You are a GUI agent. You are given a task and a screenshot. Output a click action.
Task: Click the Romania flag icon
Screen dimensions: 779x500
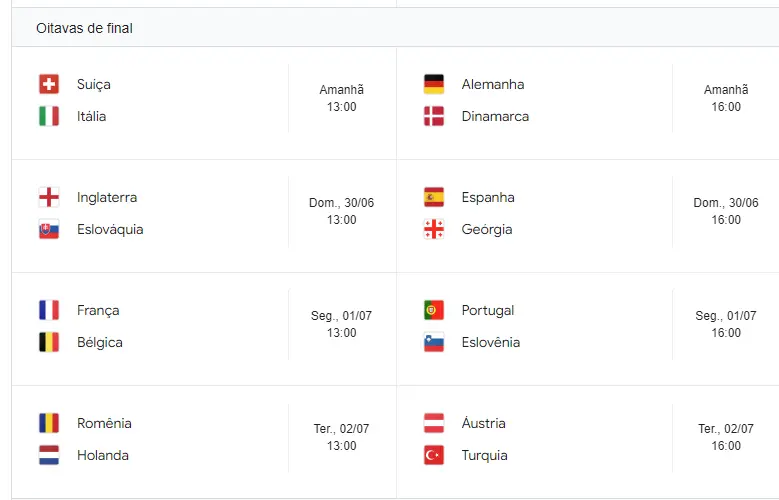pyautogui.click(x=49, y=423)
